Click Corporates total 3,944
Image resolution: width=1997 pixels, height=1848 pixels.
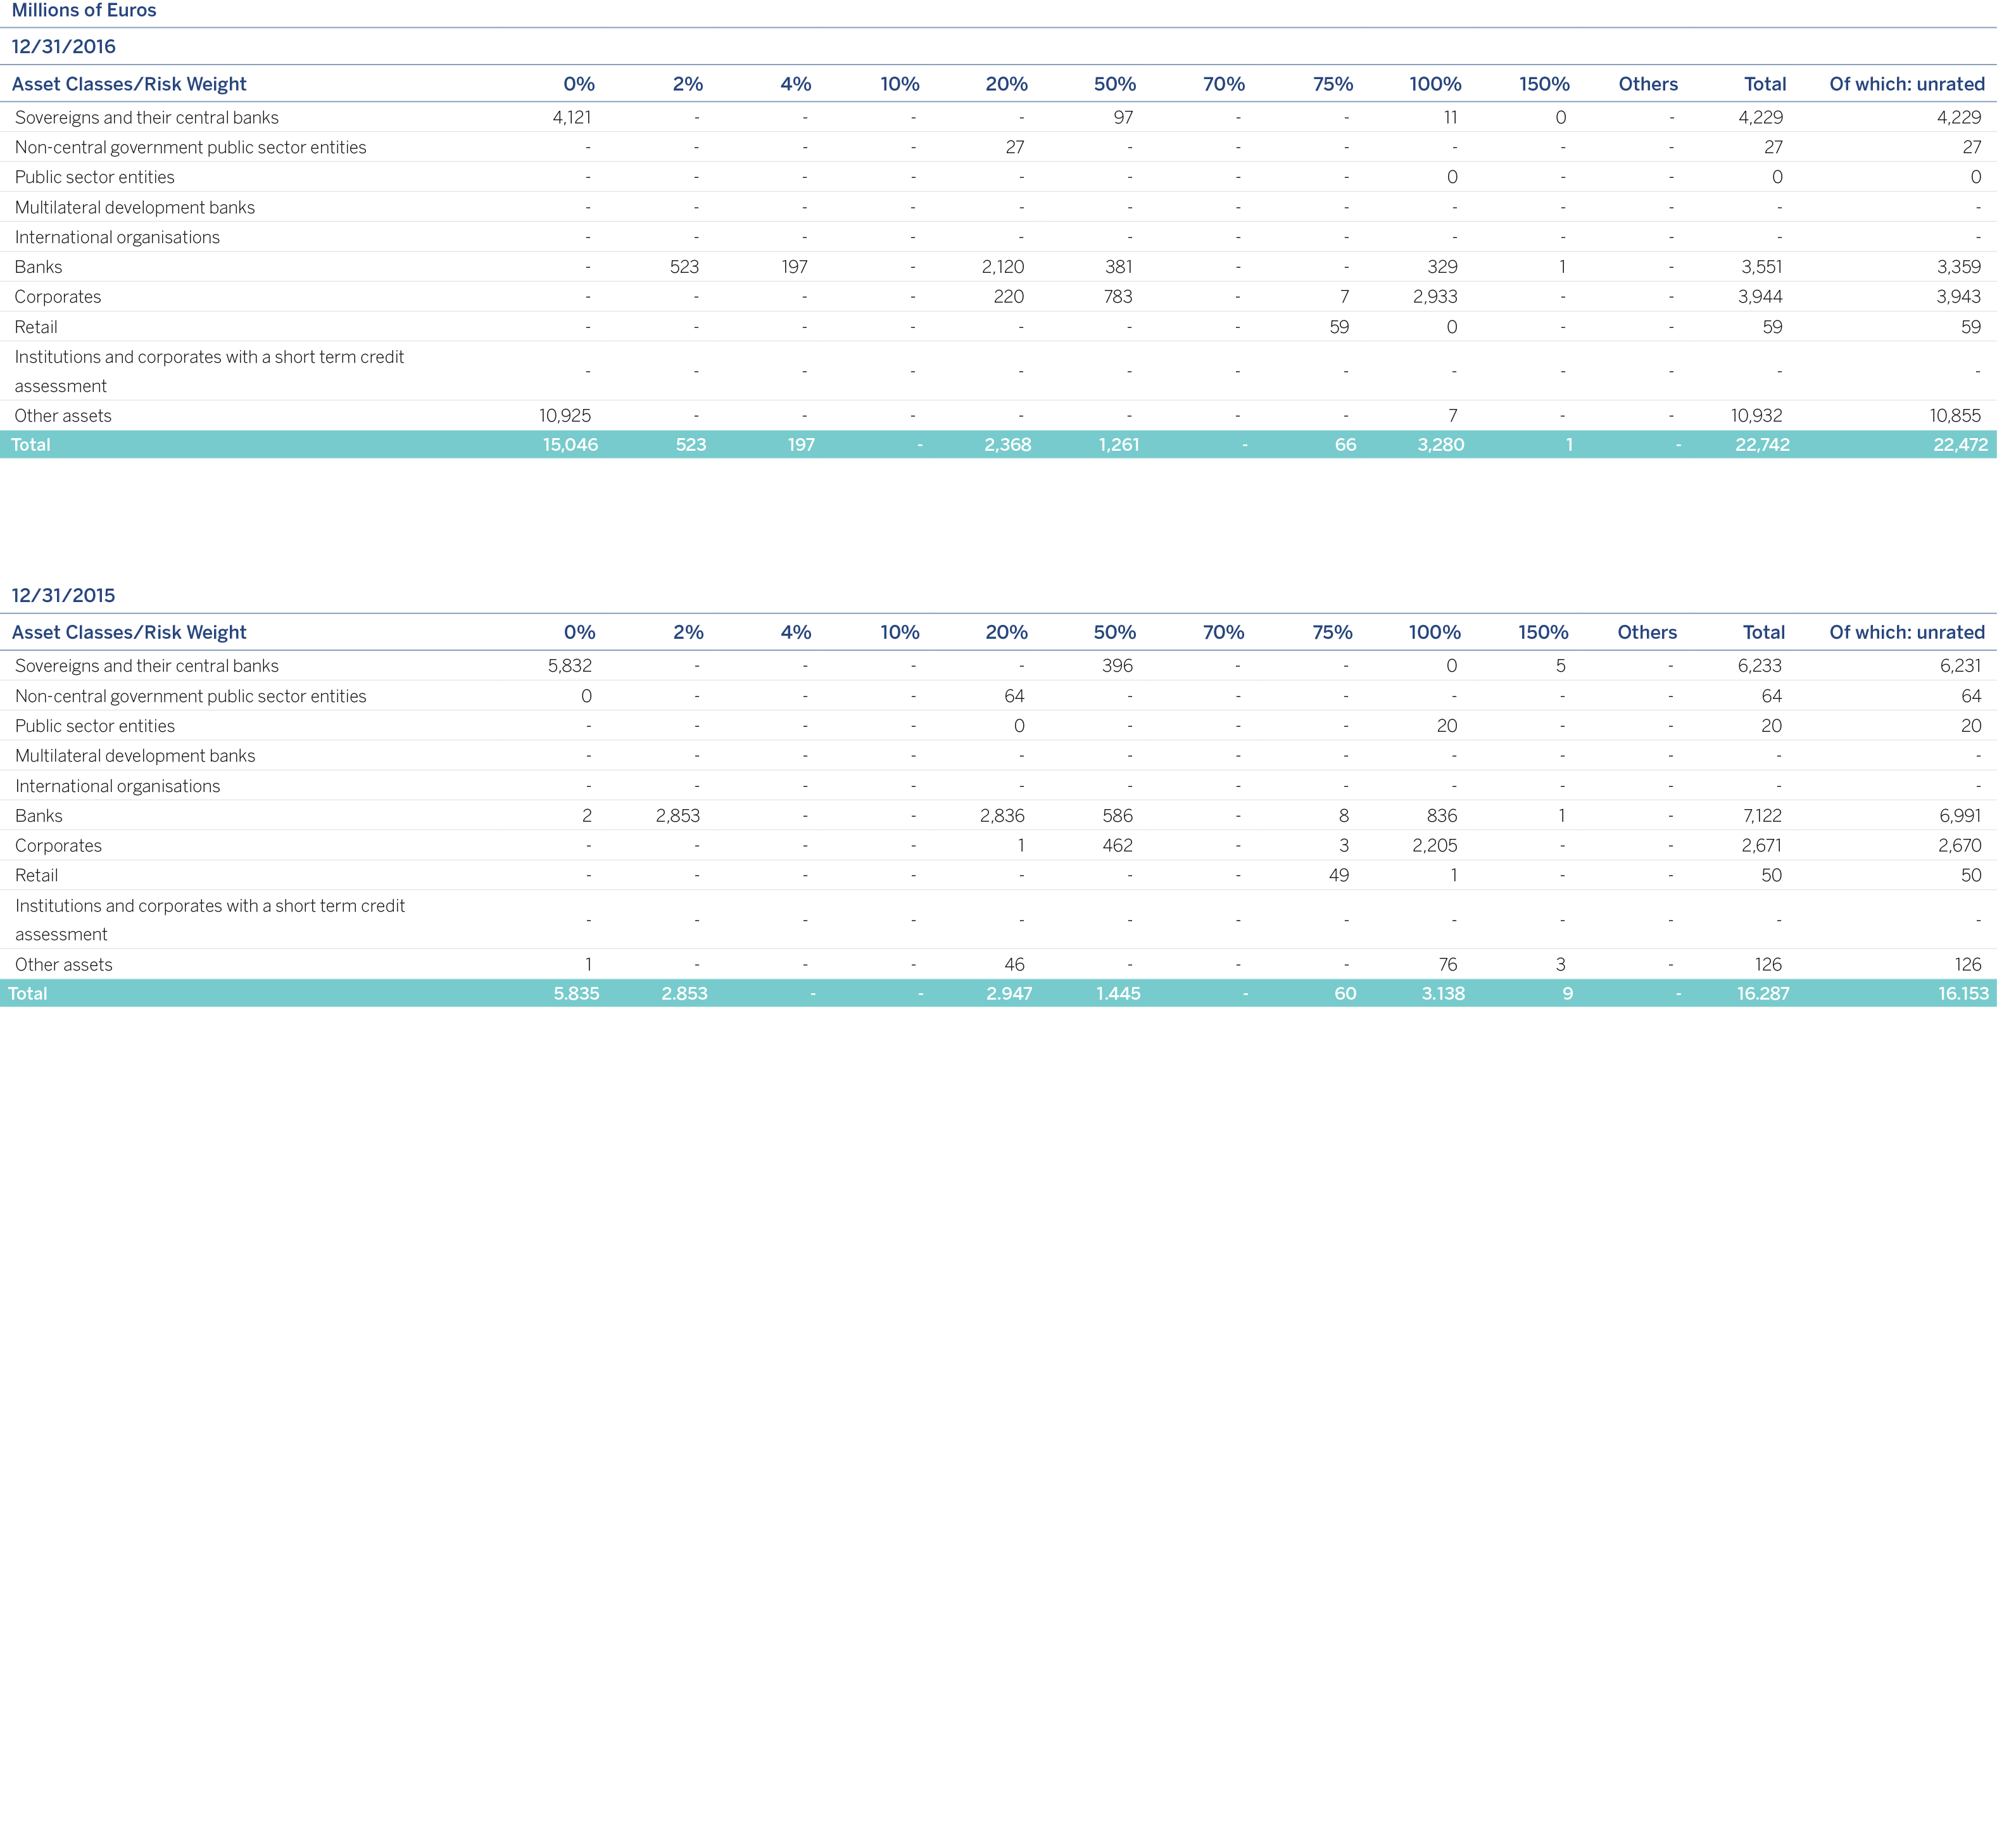click(x=1761, y=298)
